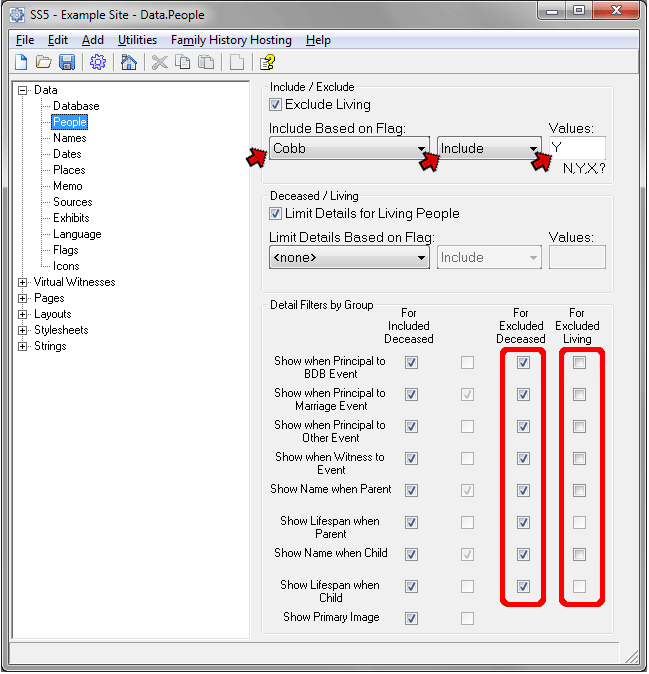Screen dimensions: 649x674
Task: Toggle Limit Details for Living People
Action: pyautogui.click(x=276, y=214)
